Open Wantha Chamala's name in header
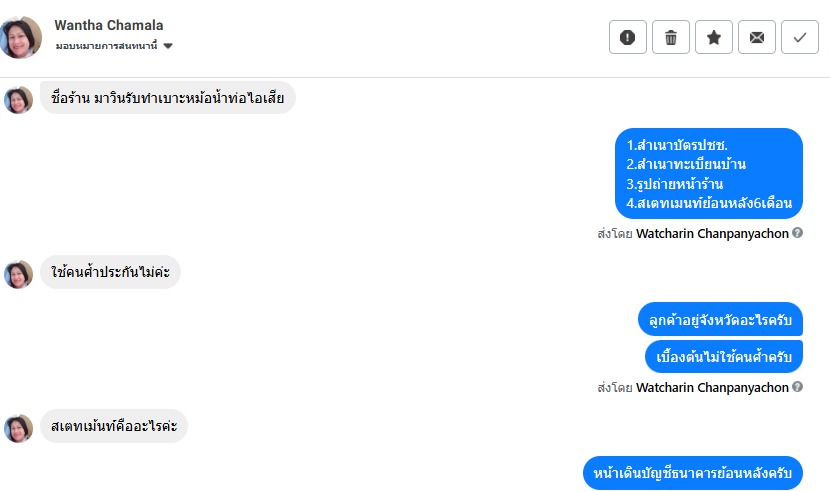 click(109, 24)
